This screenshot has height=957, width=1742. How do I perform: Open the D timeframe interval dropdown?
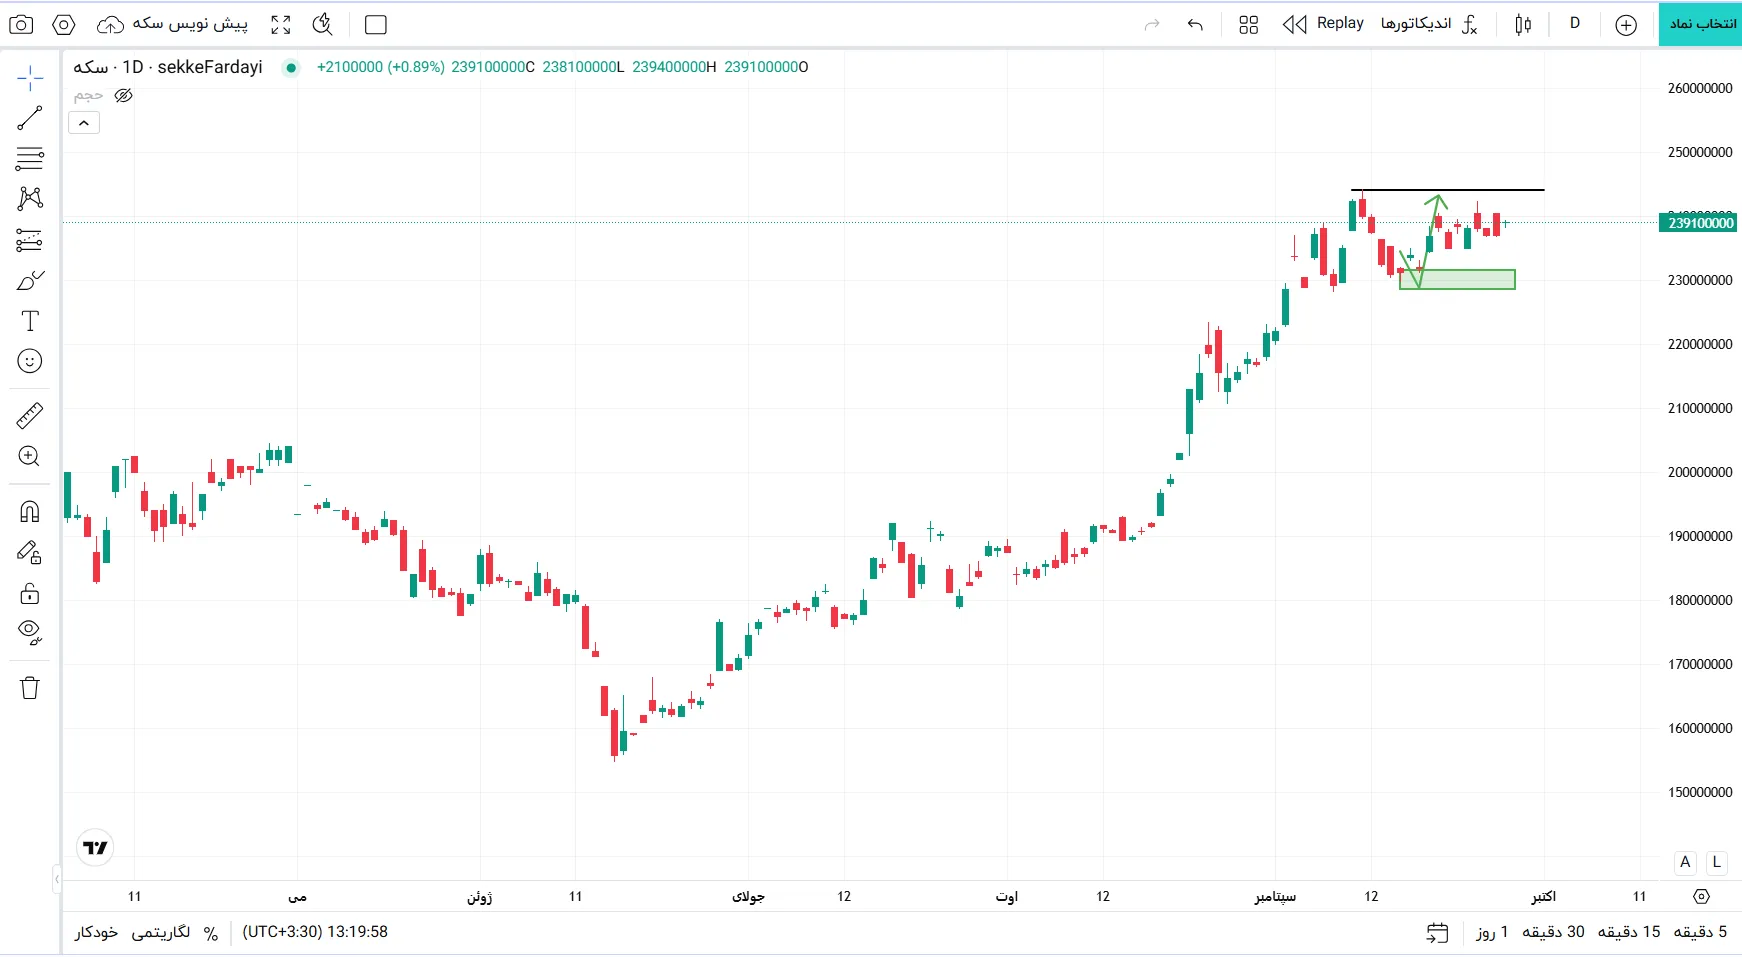[x=1575, y=24]
